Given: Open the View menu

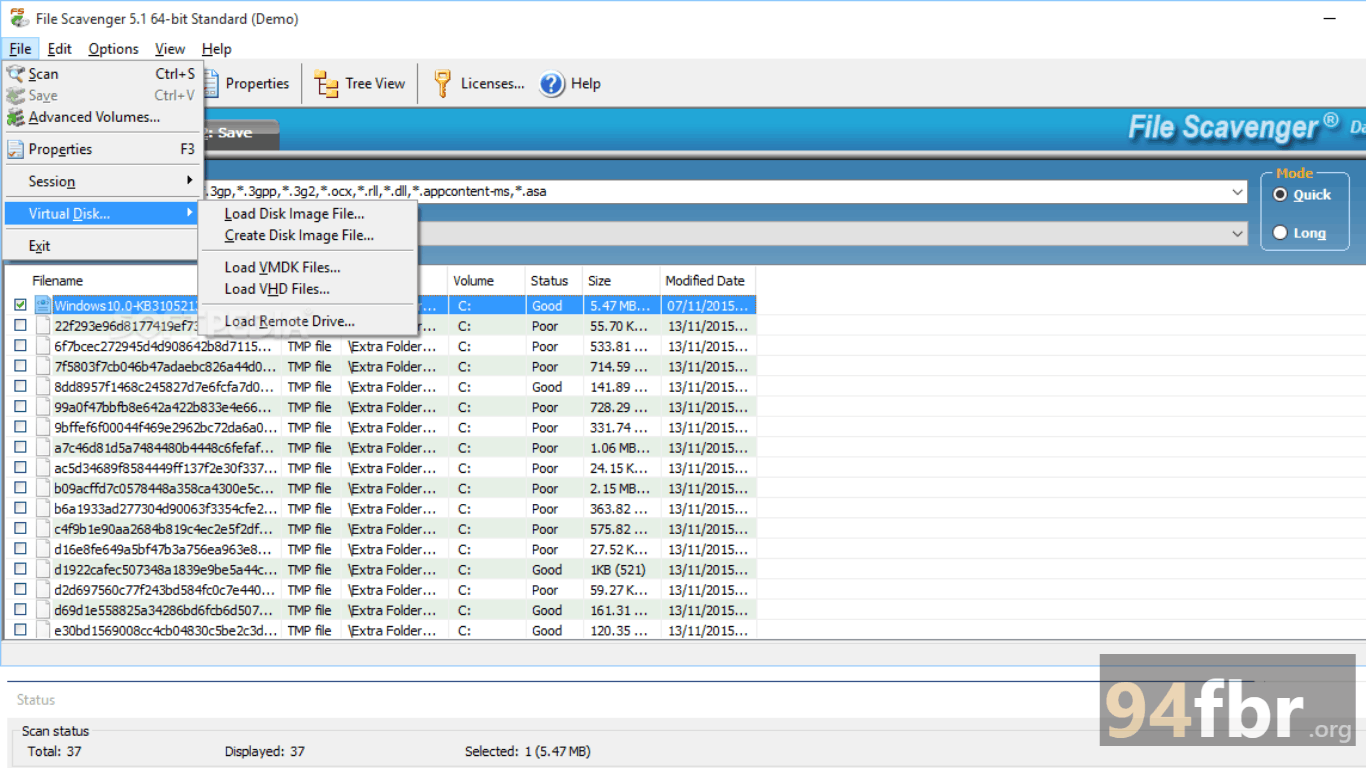Looking at the screenshot, I should click(170, 48).
